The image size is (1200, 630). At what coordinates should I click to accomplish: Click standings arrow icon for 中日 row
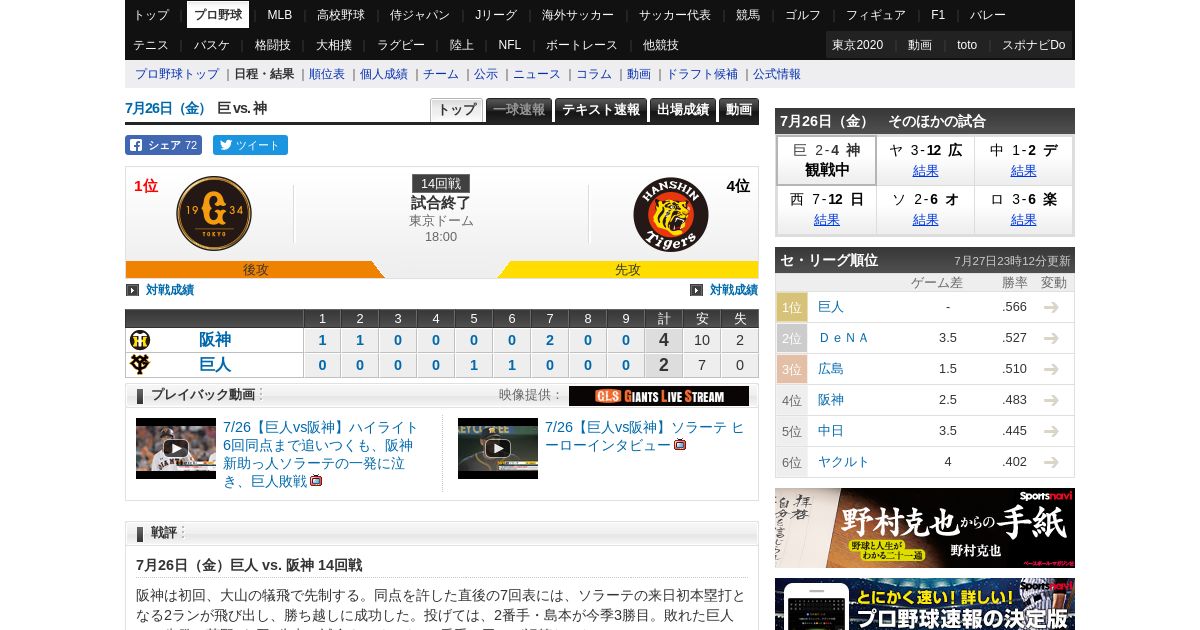[x=1051, y=431]
